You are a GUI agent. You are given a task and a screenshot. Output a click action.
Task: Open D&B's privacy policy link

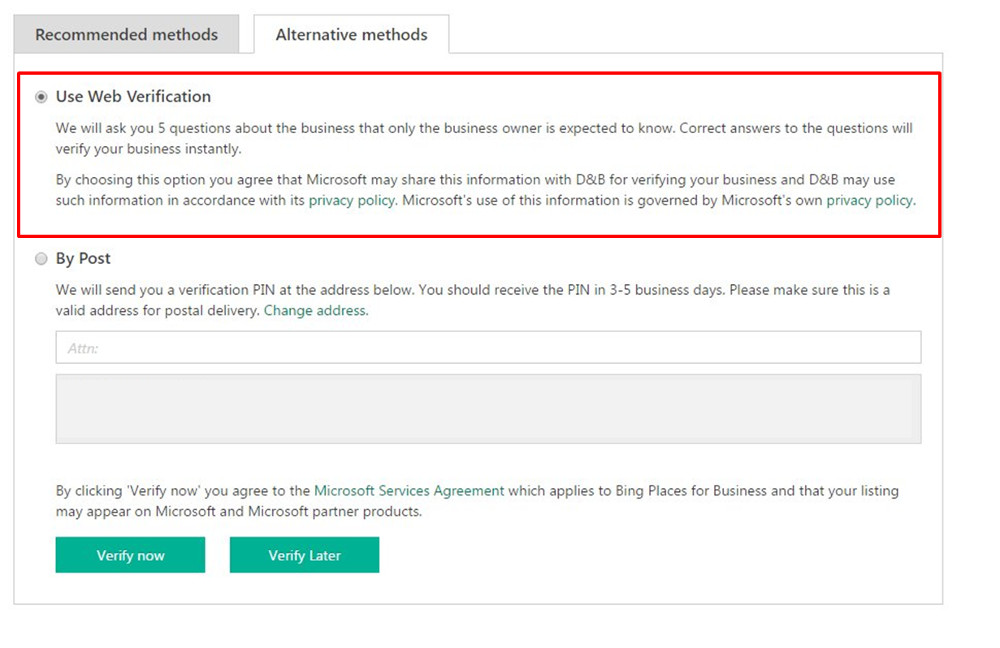[x=351, y=200]
